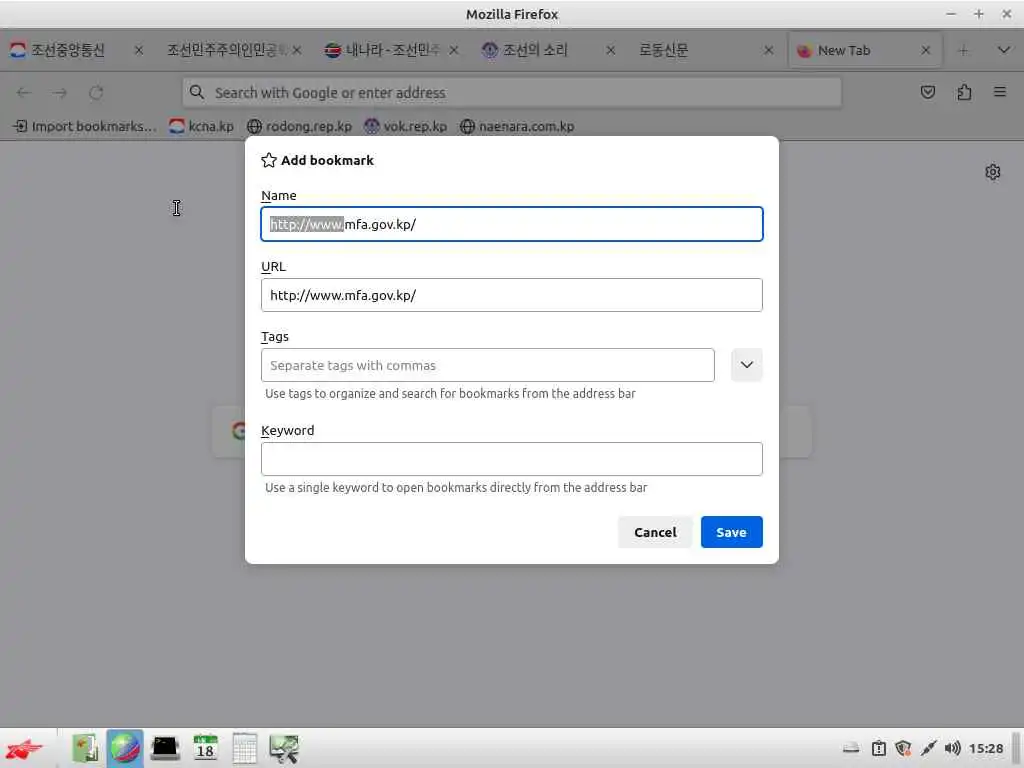Open the rodong.rep.kp bookmark

[300, 127]
